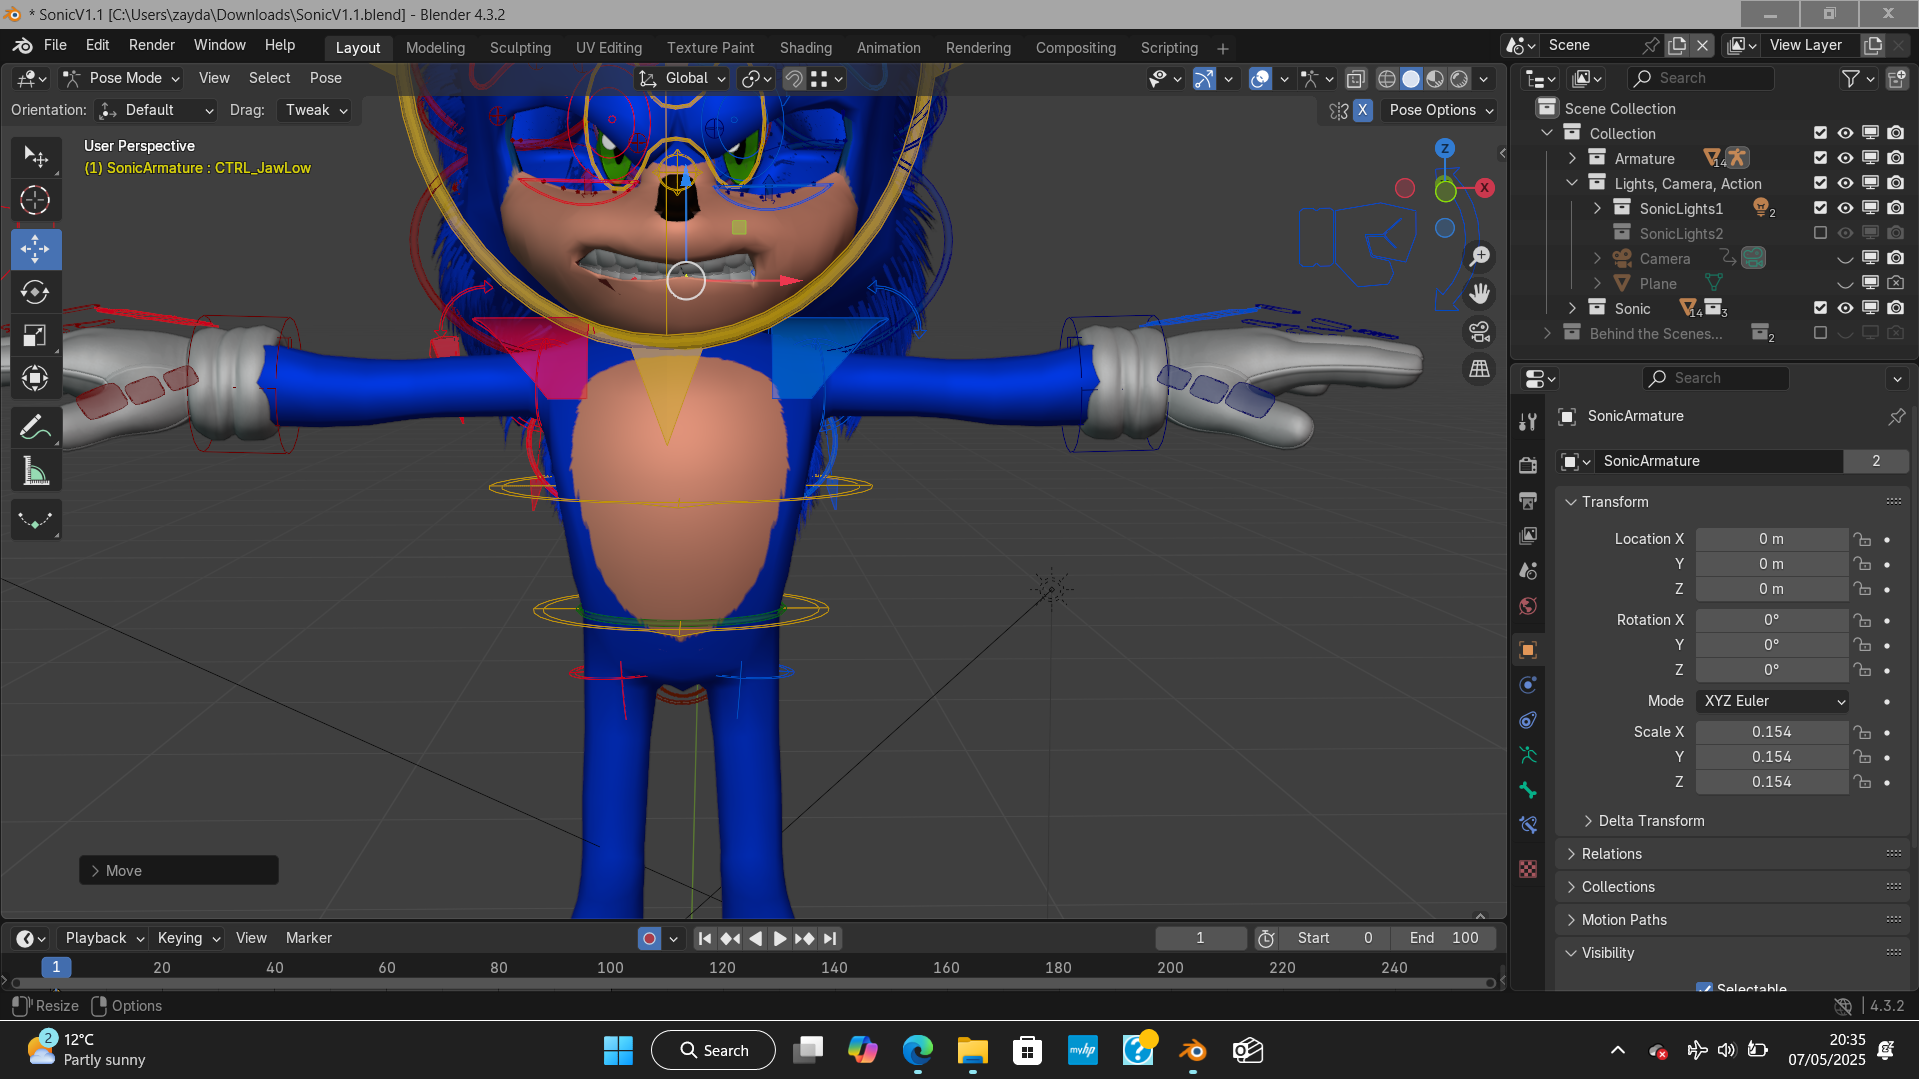Expand the Sonic collection in outliner
Viewport: 1919px width, 1079px height.
1572,308
